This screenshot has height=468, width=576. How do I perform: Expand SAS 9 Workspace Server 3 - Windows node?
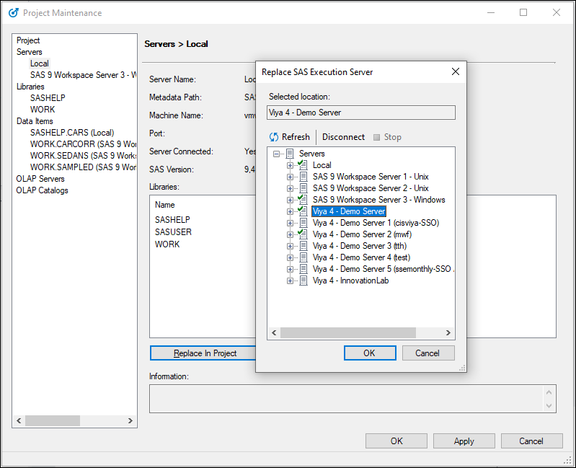(x=290, y=200)
